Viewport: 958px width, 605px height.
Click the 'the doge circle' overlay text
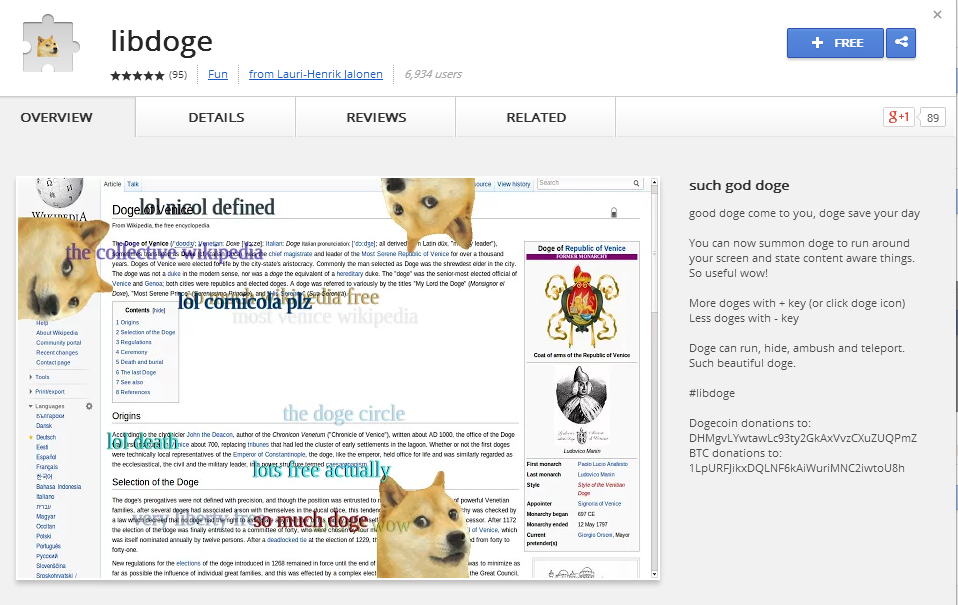coord(343,414)
